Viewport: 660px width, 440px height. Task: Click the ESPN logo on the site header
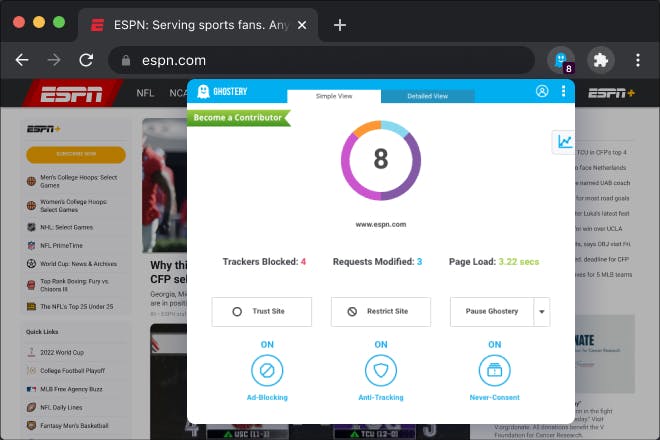[x=72, y=93]
